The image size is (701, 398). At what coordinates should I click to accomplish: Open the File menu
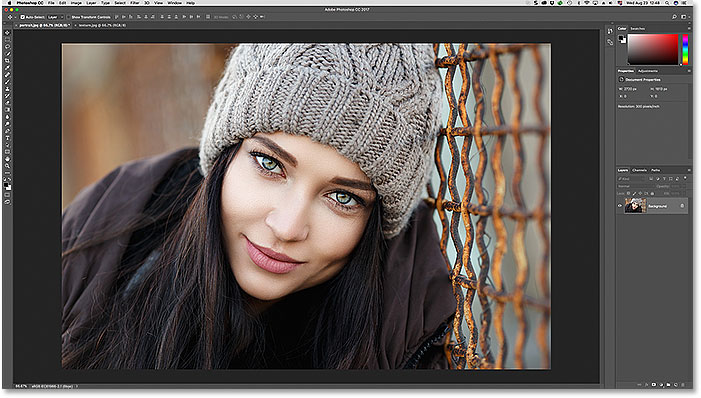coord(51,3)
